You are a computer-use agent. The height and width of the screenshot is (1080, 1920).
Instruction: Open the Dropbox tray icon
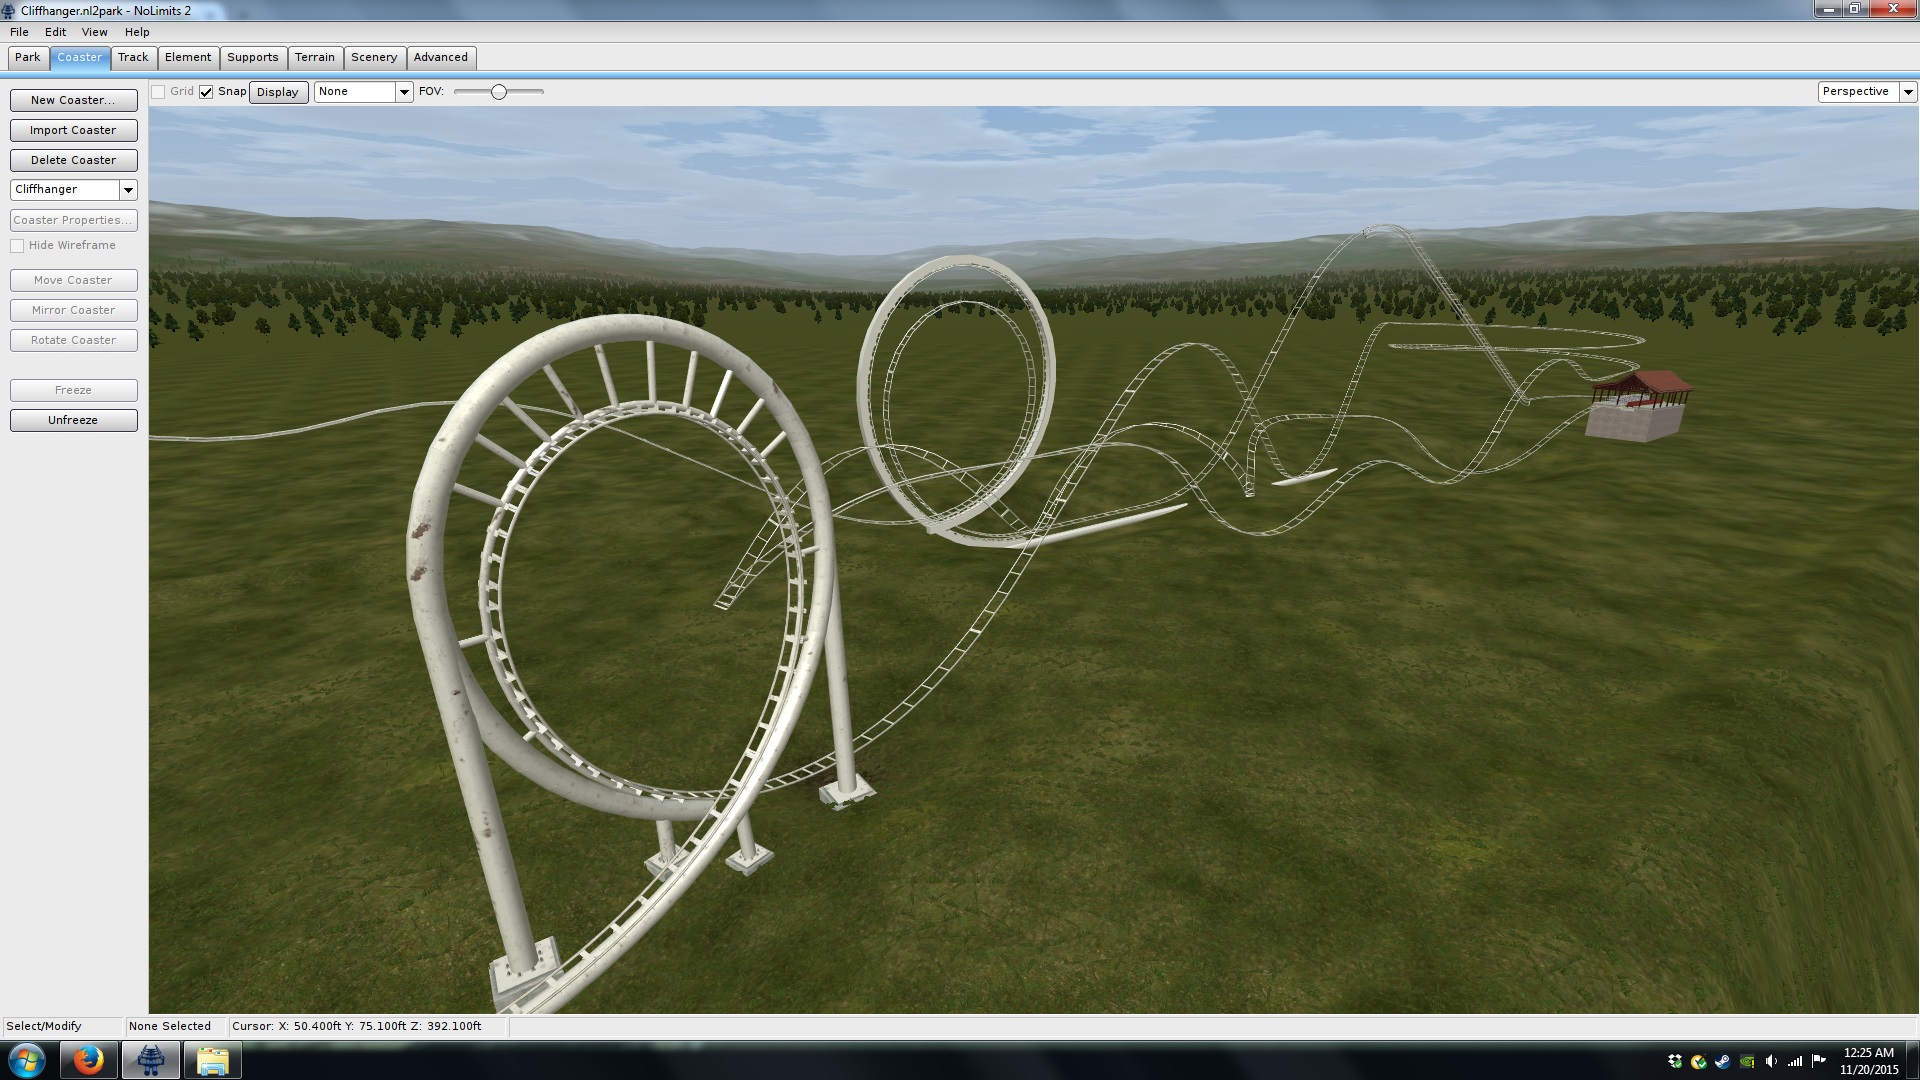coord(1675,1061)
